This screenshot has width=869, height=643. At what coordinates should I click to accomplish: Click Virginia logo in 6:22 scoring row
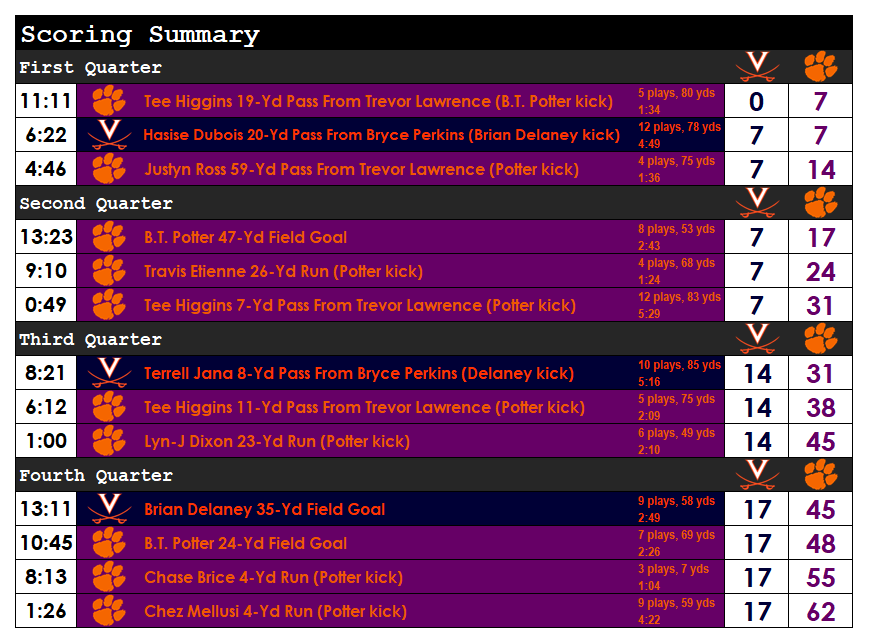(109, 135)
